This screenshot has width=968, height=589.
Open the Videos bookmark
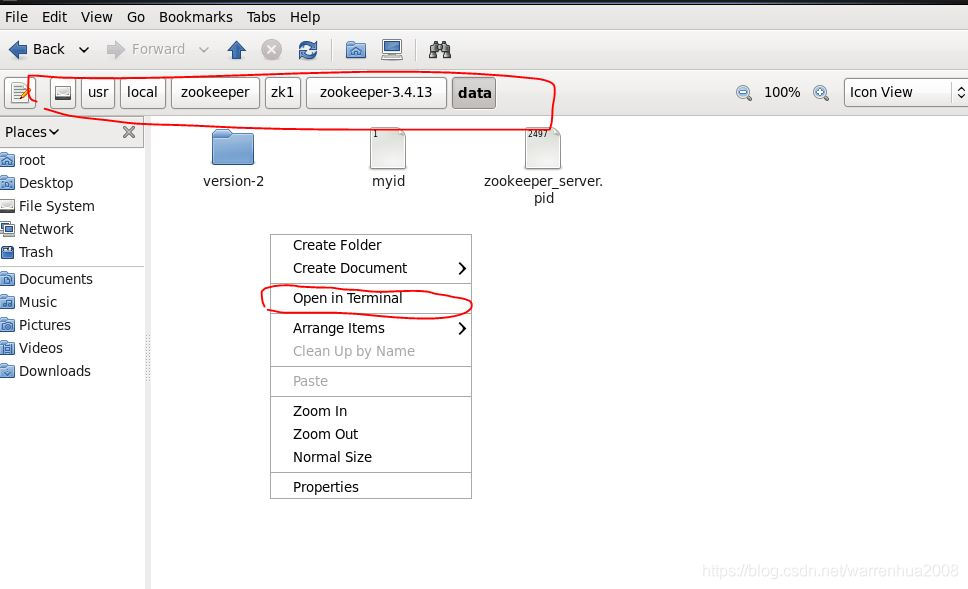pos(32,348)
